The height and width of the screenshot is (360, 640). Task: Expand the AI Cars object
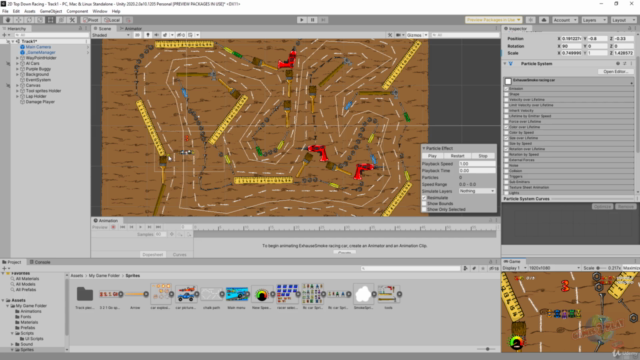tap(18, 64)
